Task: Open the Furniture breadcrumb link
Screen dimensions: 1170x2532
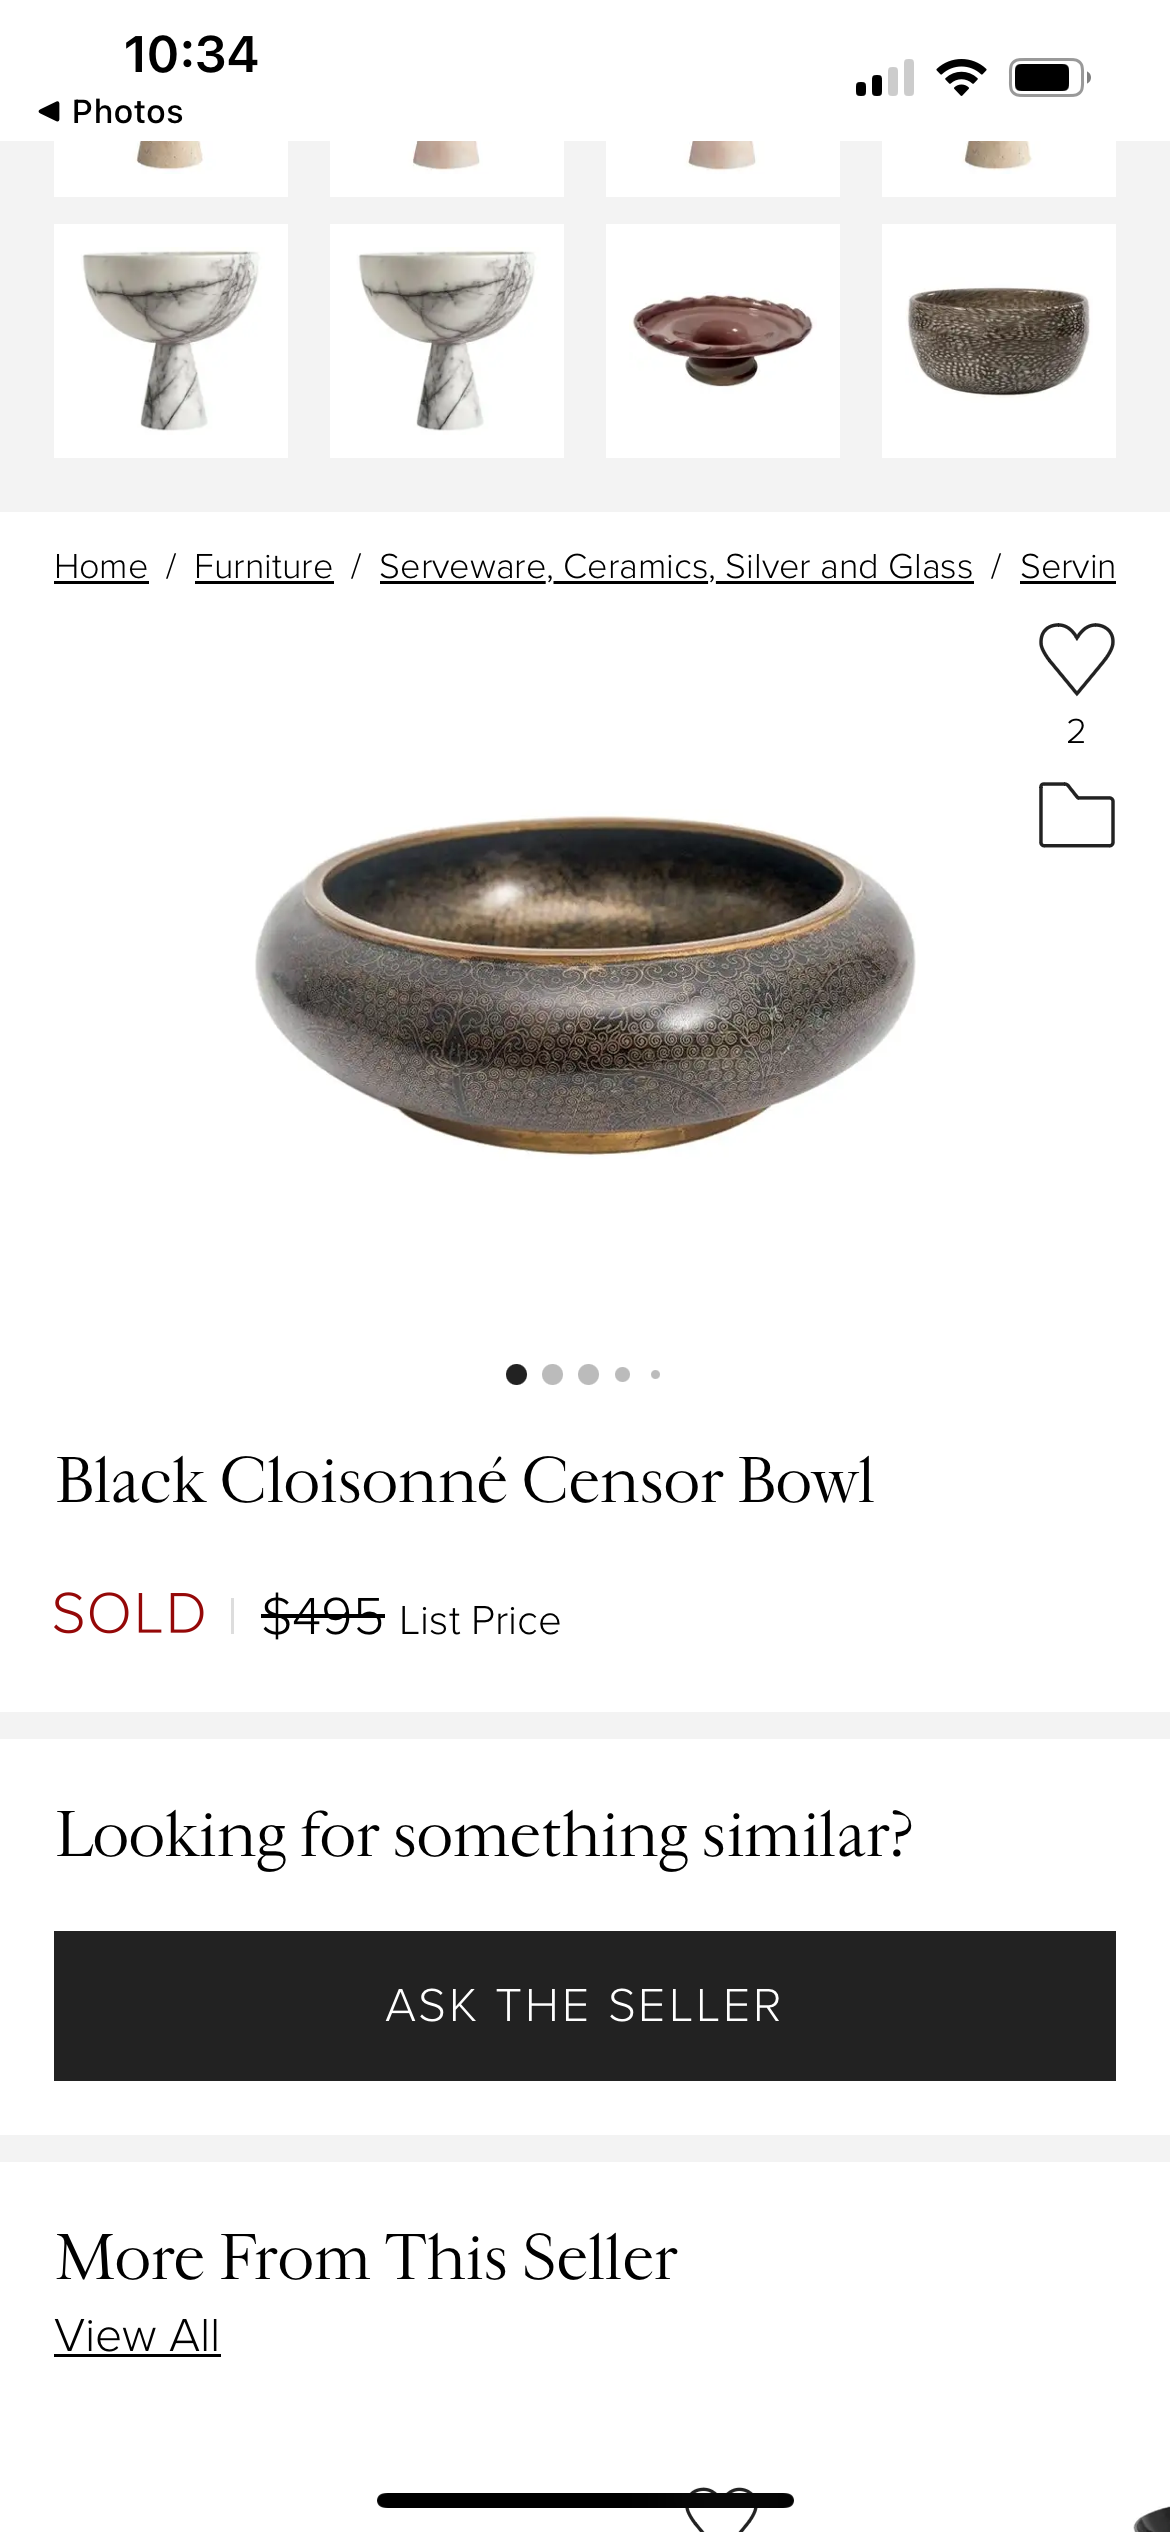Action: [263, 567]
